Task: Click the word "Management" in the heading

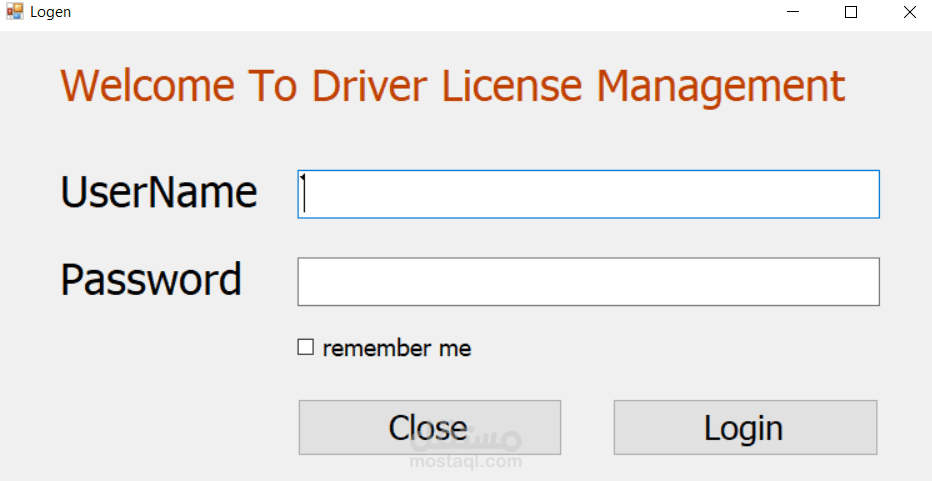Action: (721, 86)
